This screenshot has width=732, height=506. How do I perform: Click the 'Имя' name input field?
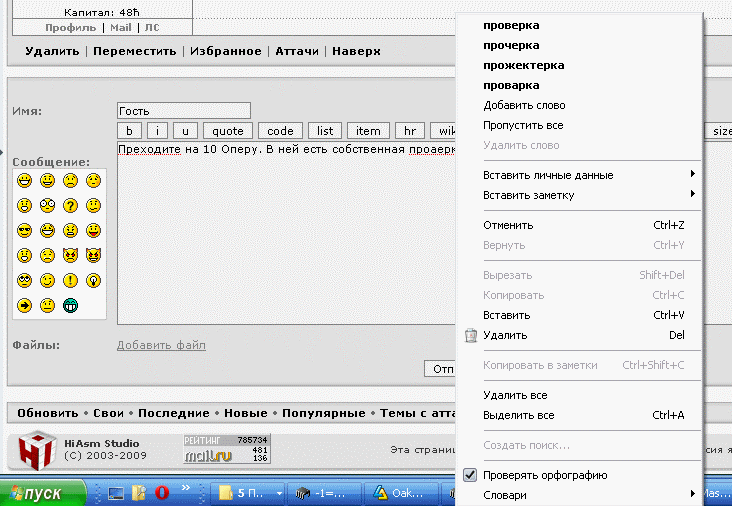click(x=183, y=111)
